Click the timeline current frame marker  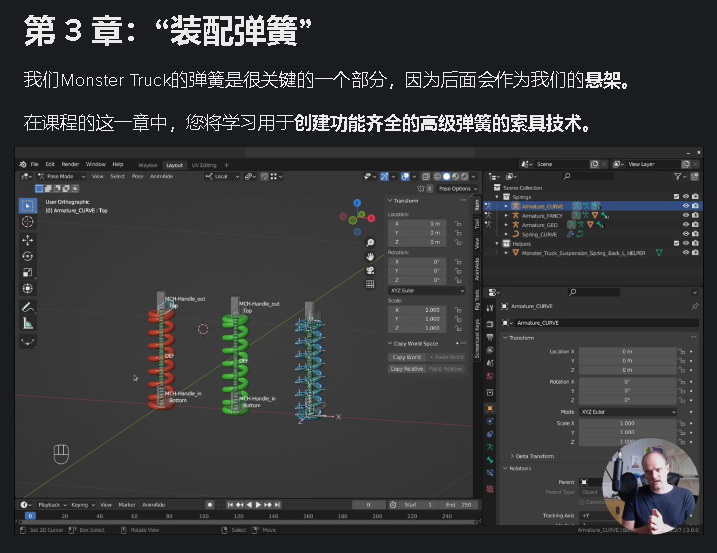30,516
